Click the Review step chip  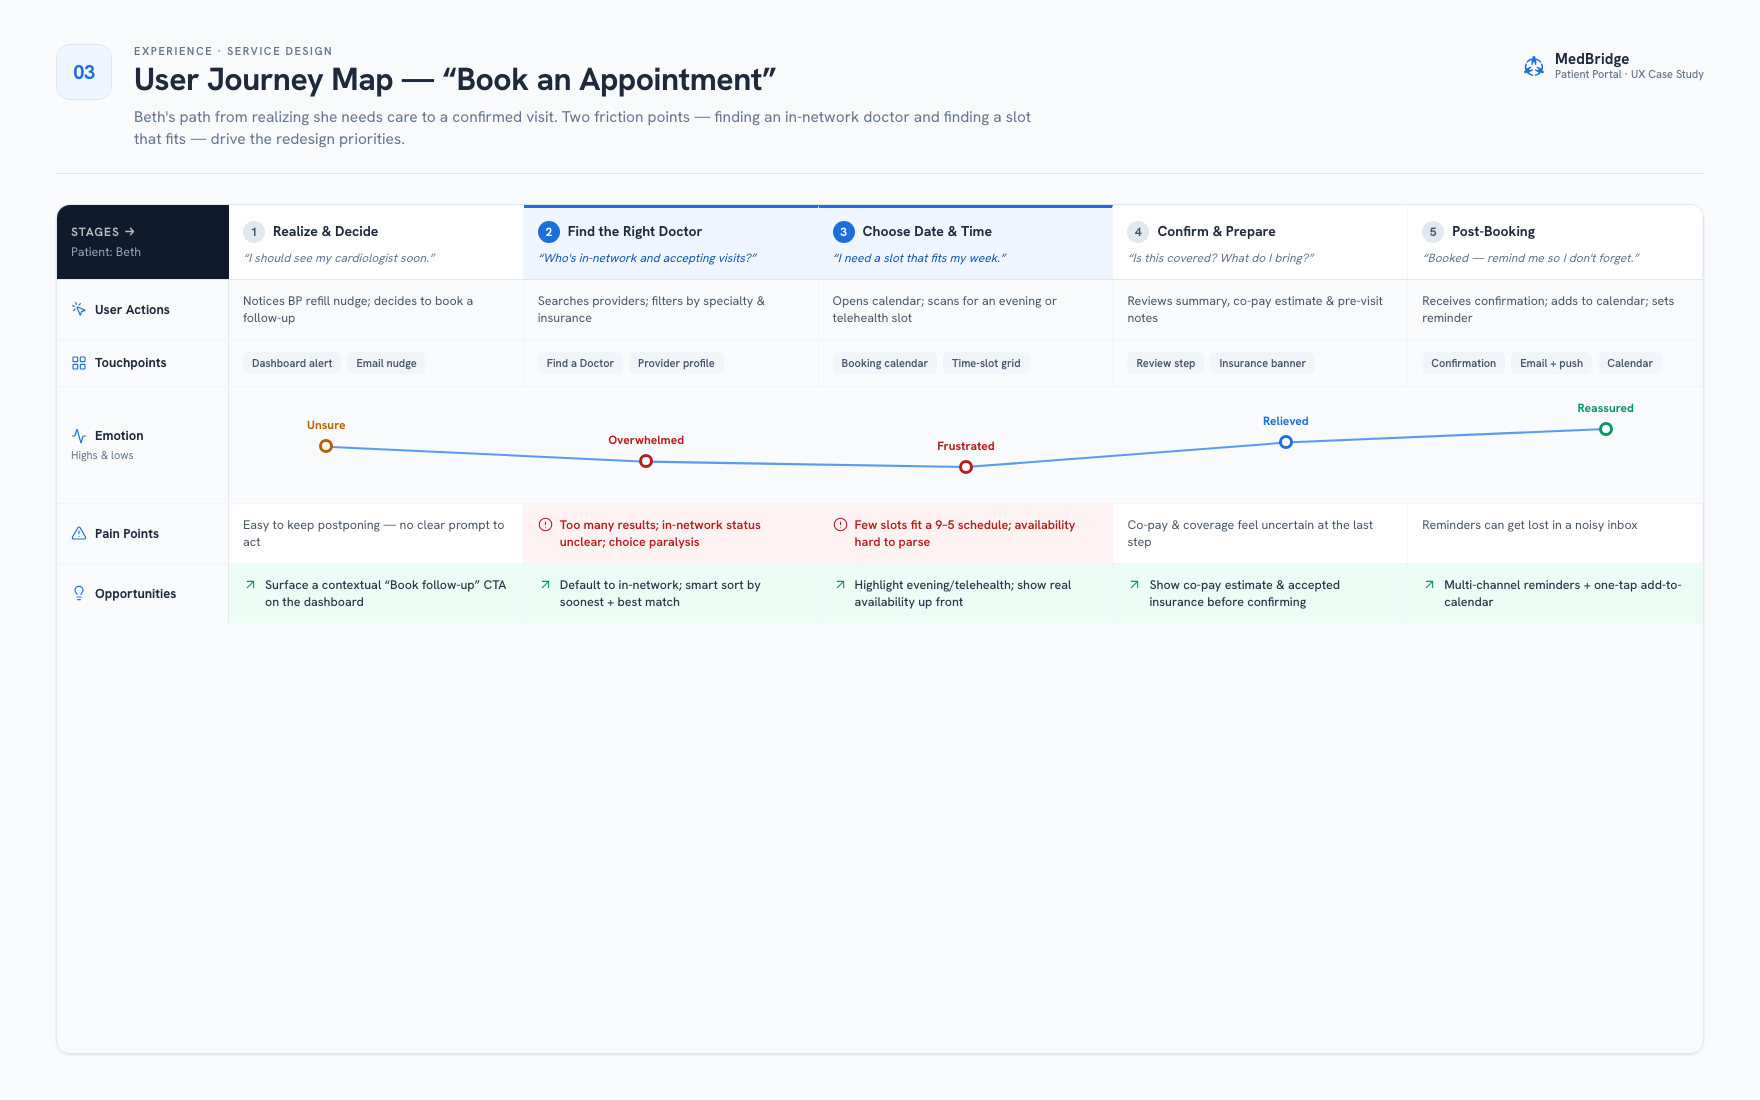click(1166, 363)
